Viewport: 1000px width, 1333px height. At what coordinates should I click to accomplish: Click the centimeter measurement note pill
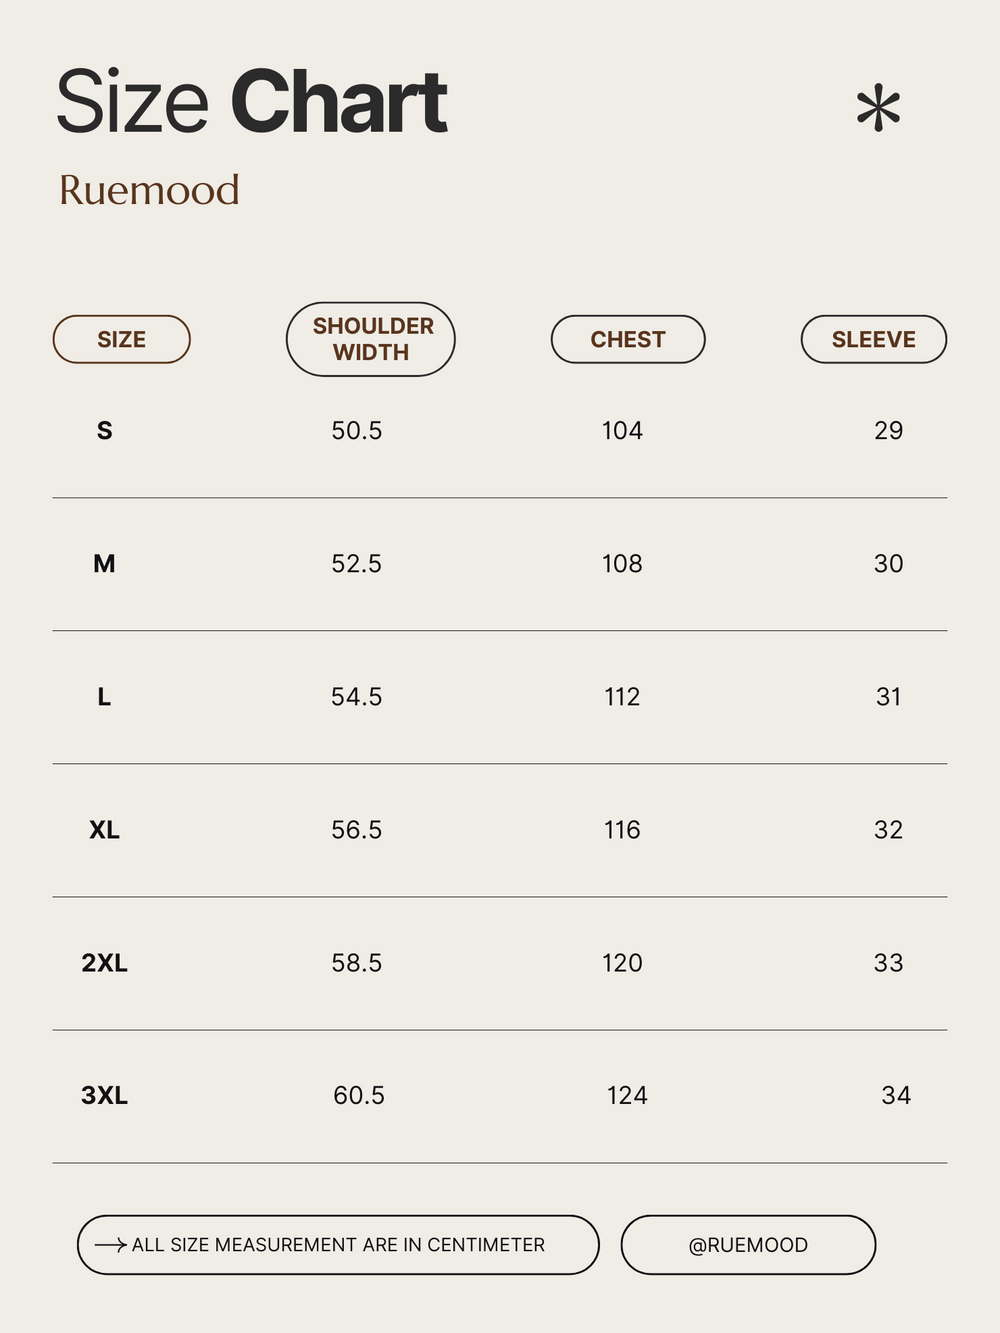pos(338,1245)
